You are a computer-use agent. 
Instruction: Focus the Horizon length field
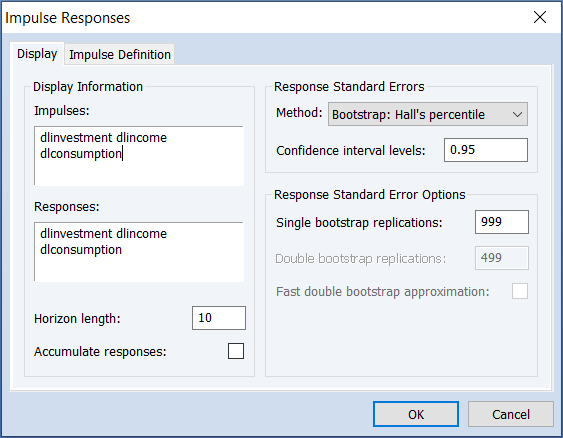219,318
